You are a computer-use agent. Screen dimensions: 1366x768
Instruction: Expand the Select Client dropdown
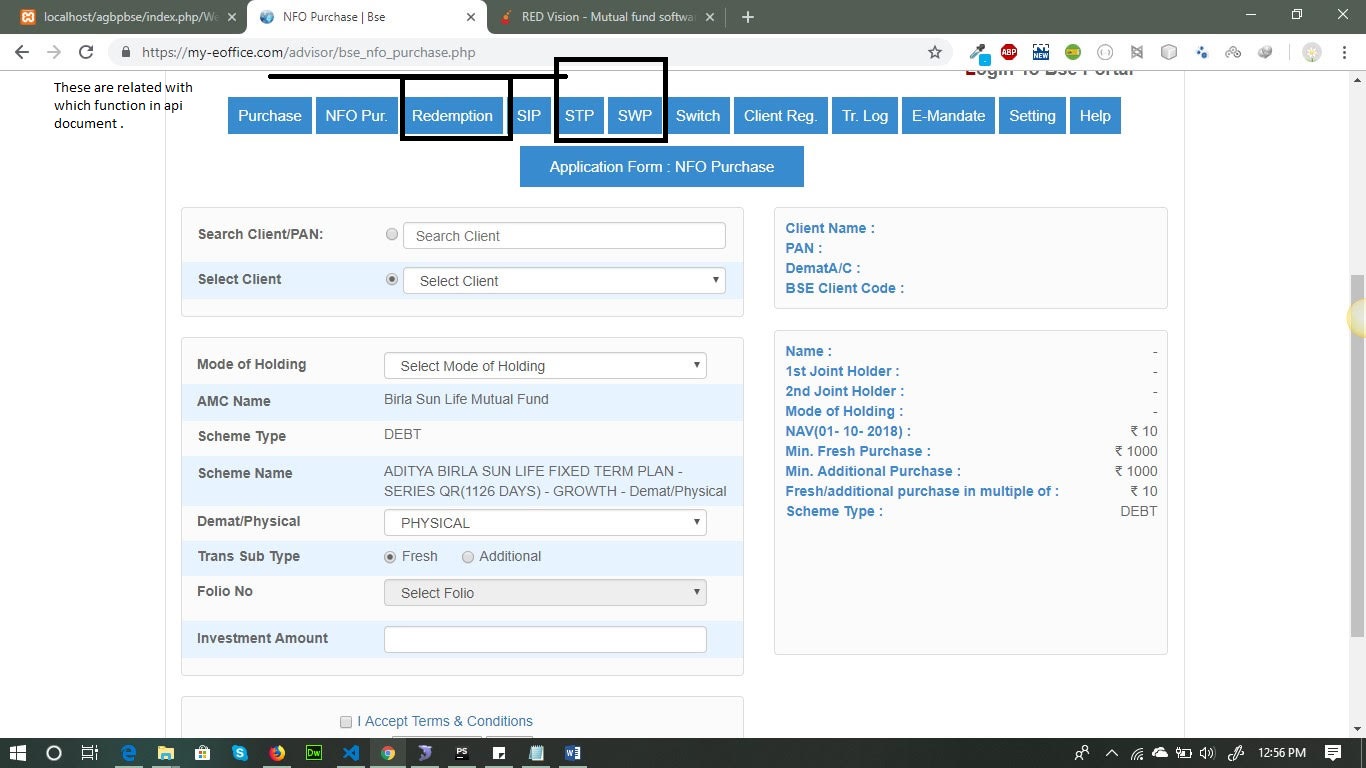564,281
